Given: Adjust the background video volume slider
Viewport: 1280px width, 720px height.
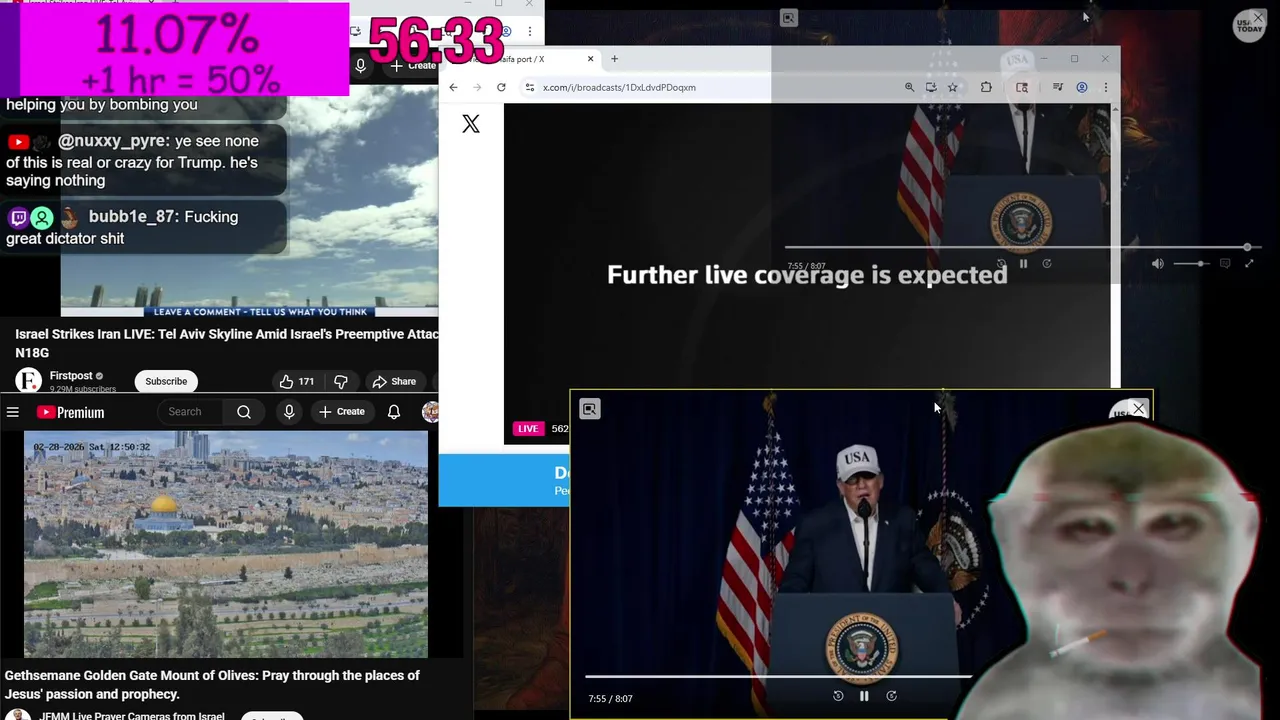Looking at the screenshot, I should (x=1190, y=264).
